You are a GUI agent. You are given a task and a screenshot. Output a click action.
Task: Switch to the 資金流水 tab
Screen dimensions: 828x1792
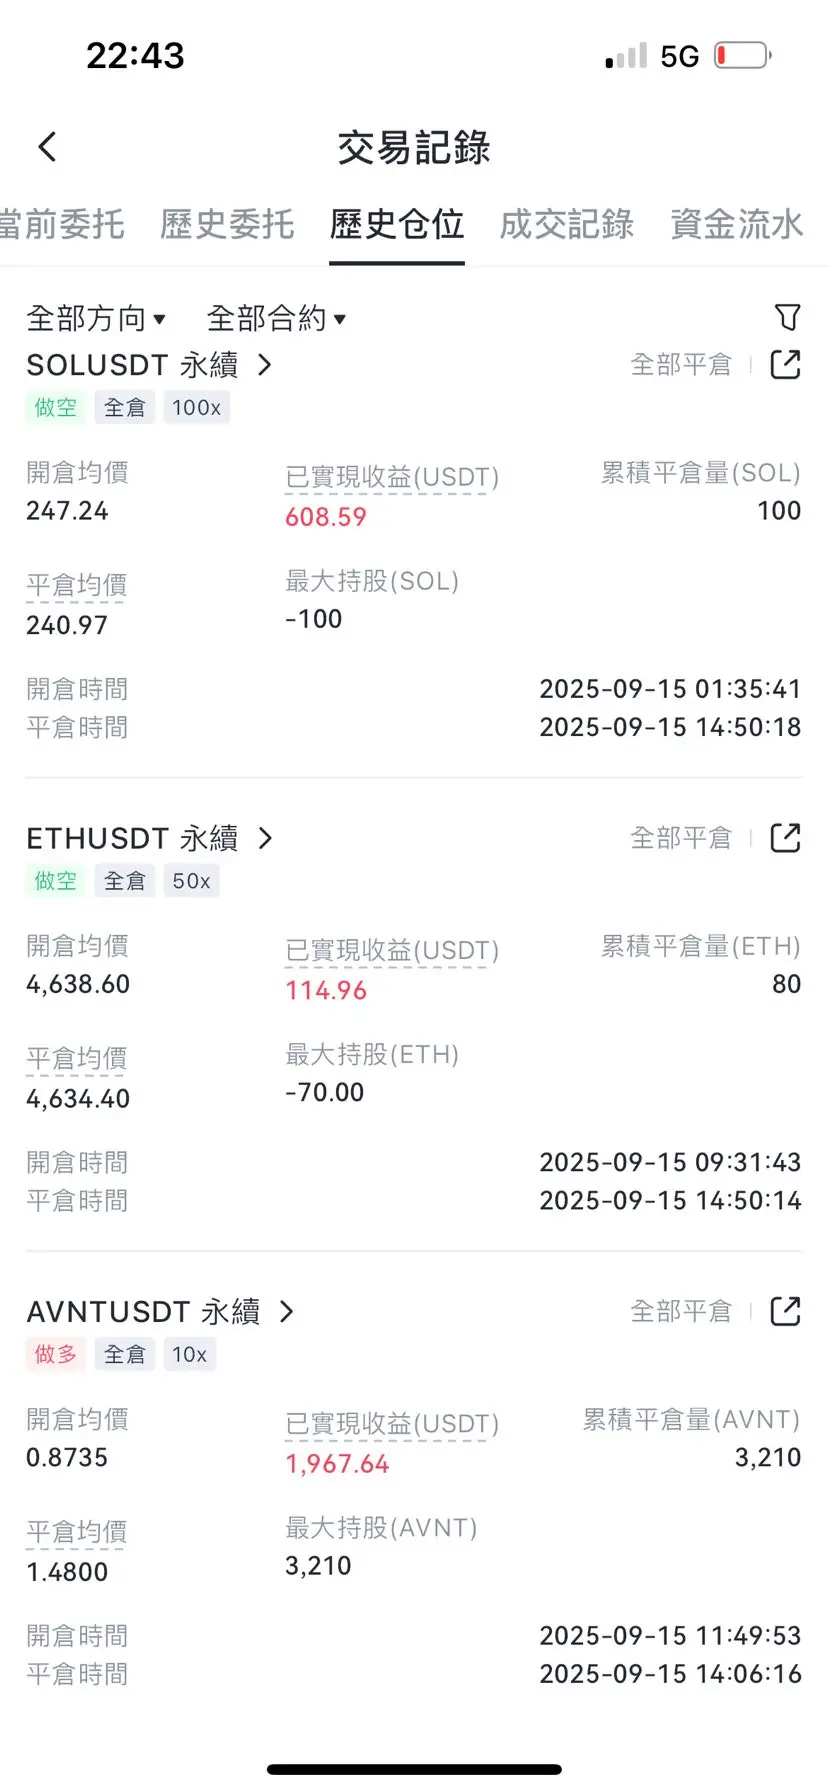(737, 224)
